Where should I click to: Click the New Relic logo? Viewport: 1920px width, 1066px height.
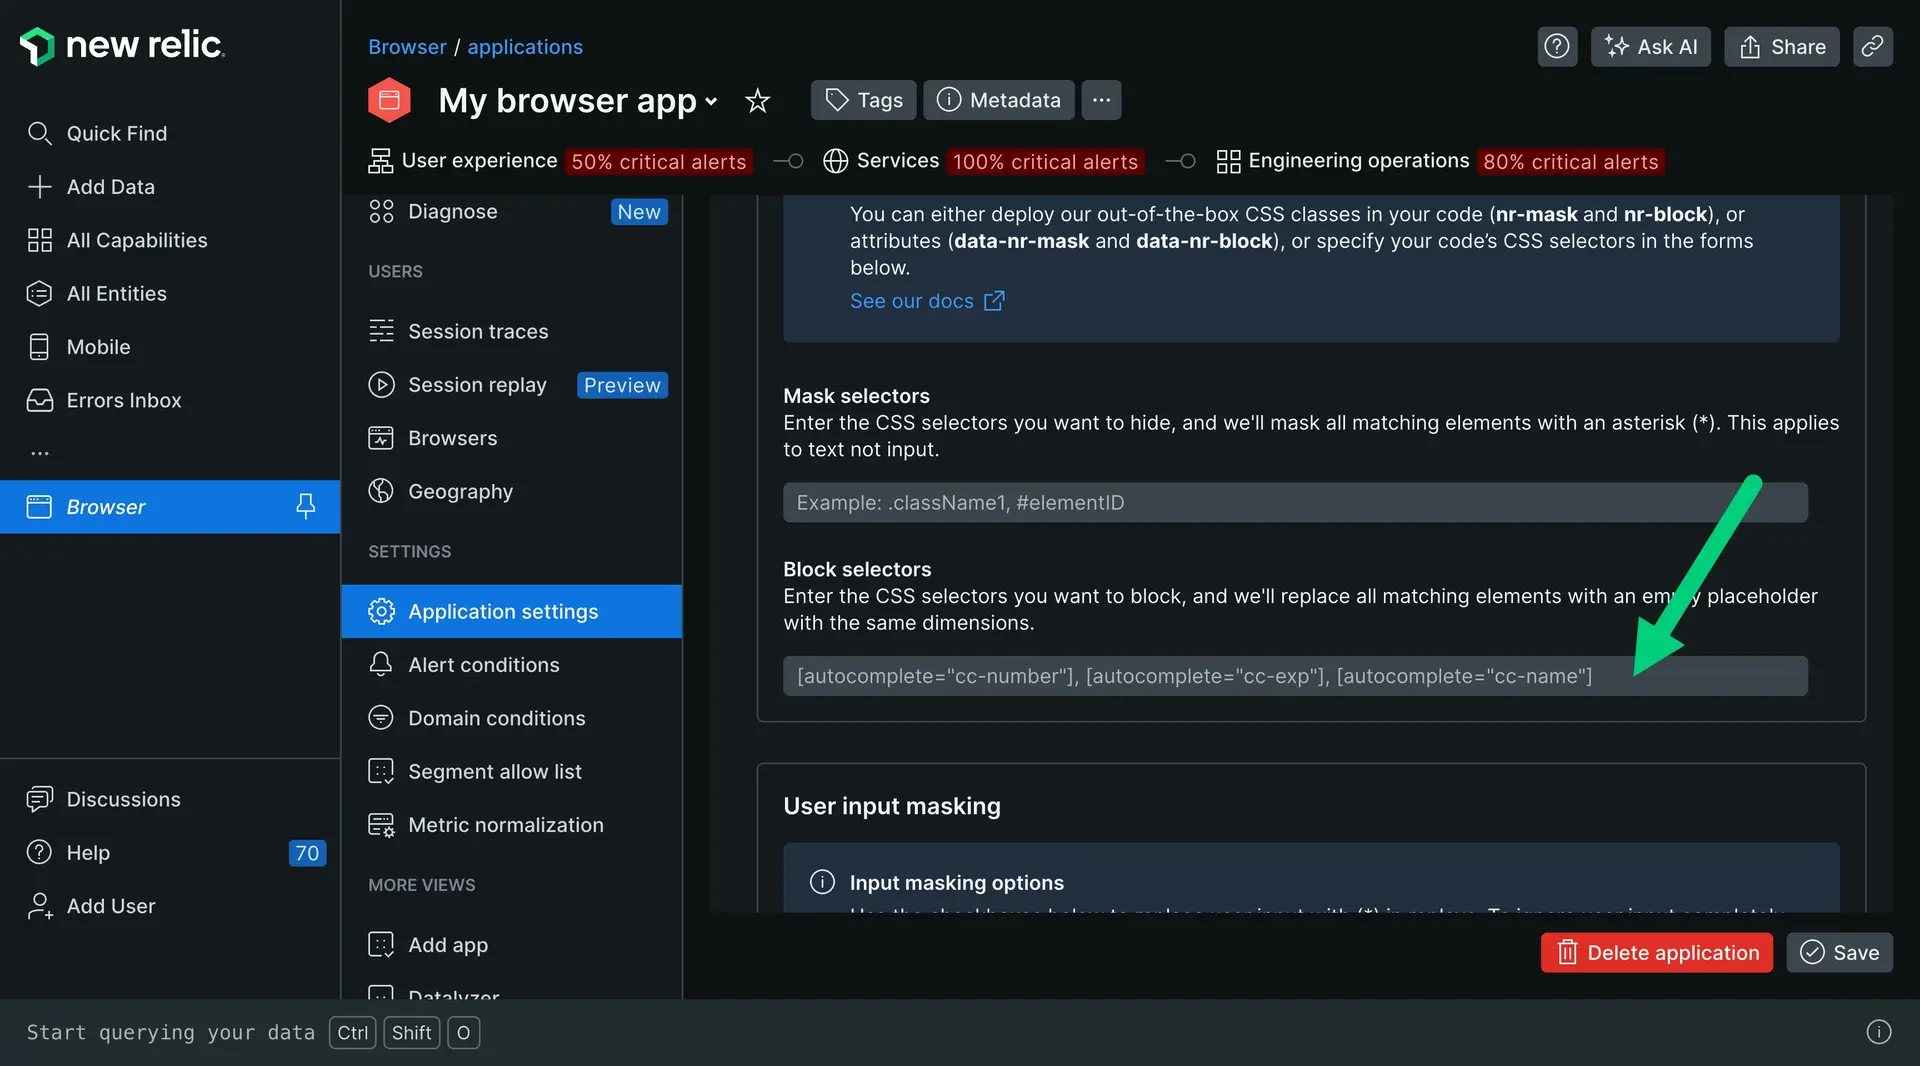pos(122,46)
